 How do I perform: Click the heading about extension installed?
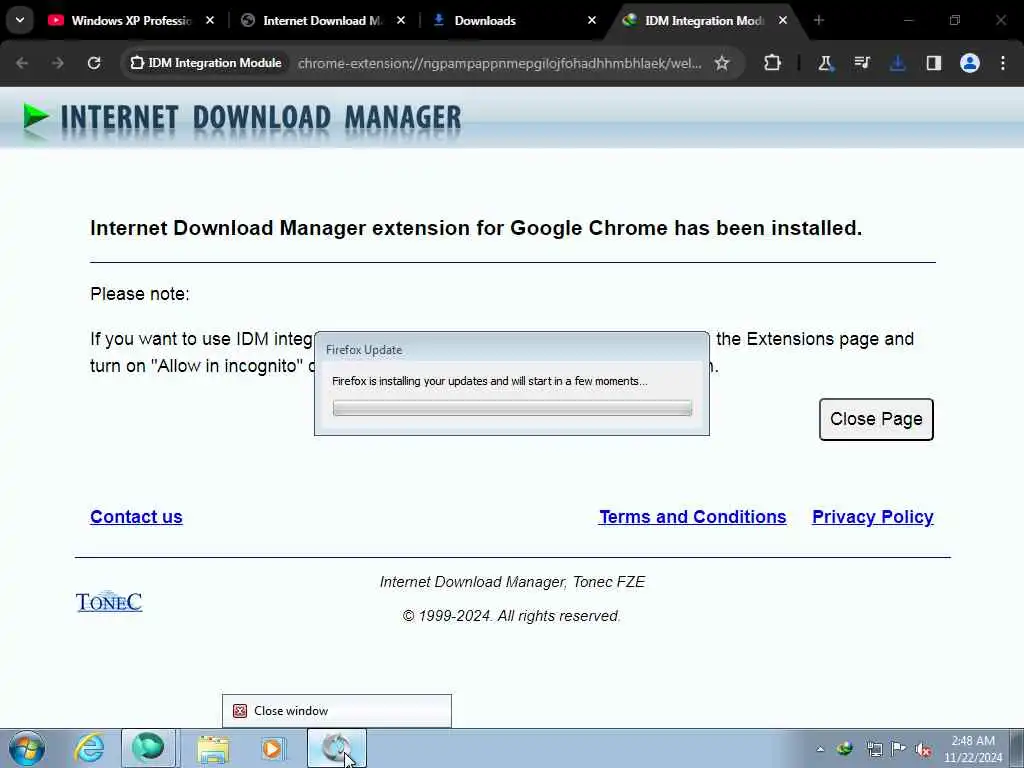coord(476,228)
